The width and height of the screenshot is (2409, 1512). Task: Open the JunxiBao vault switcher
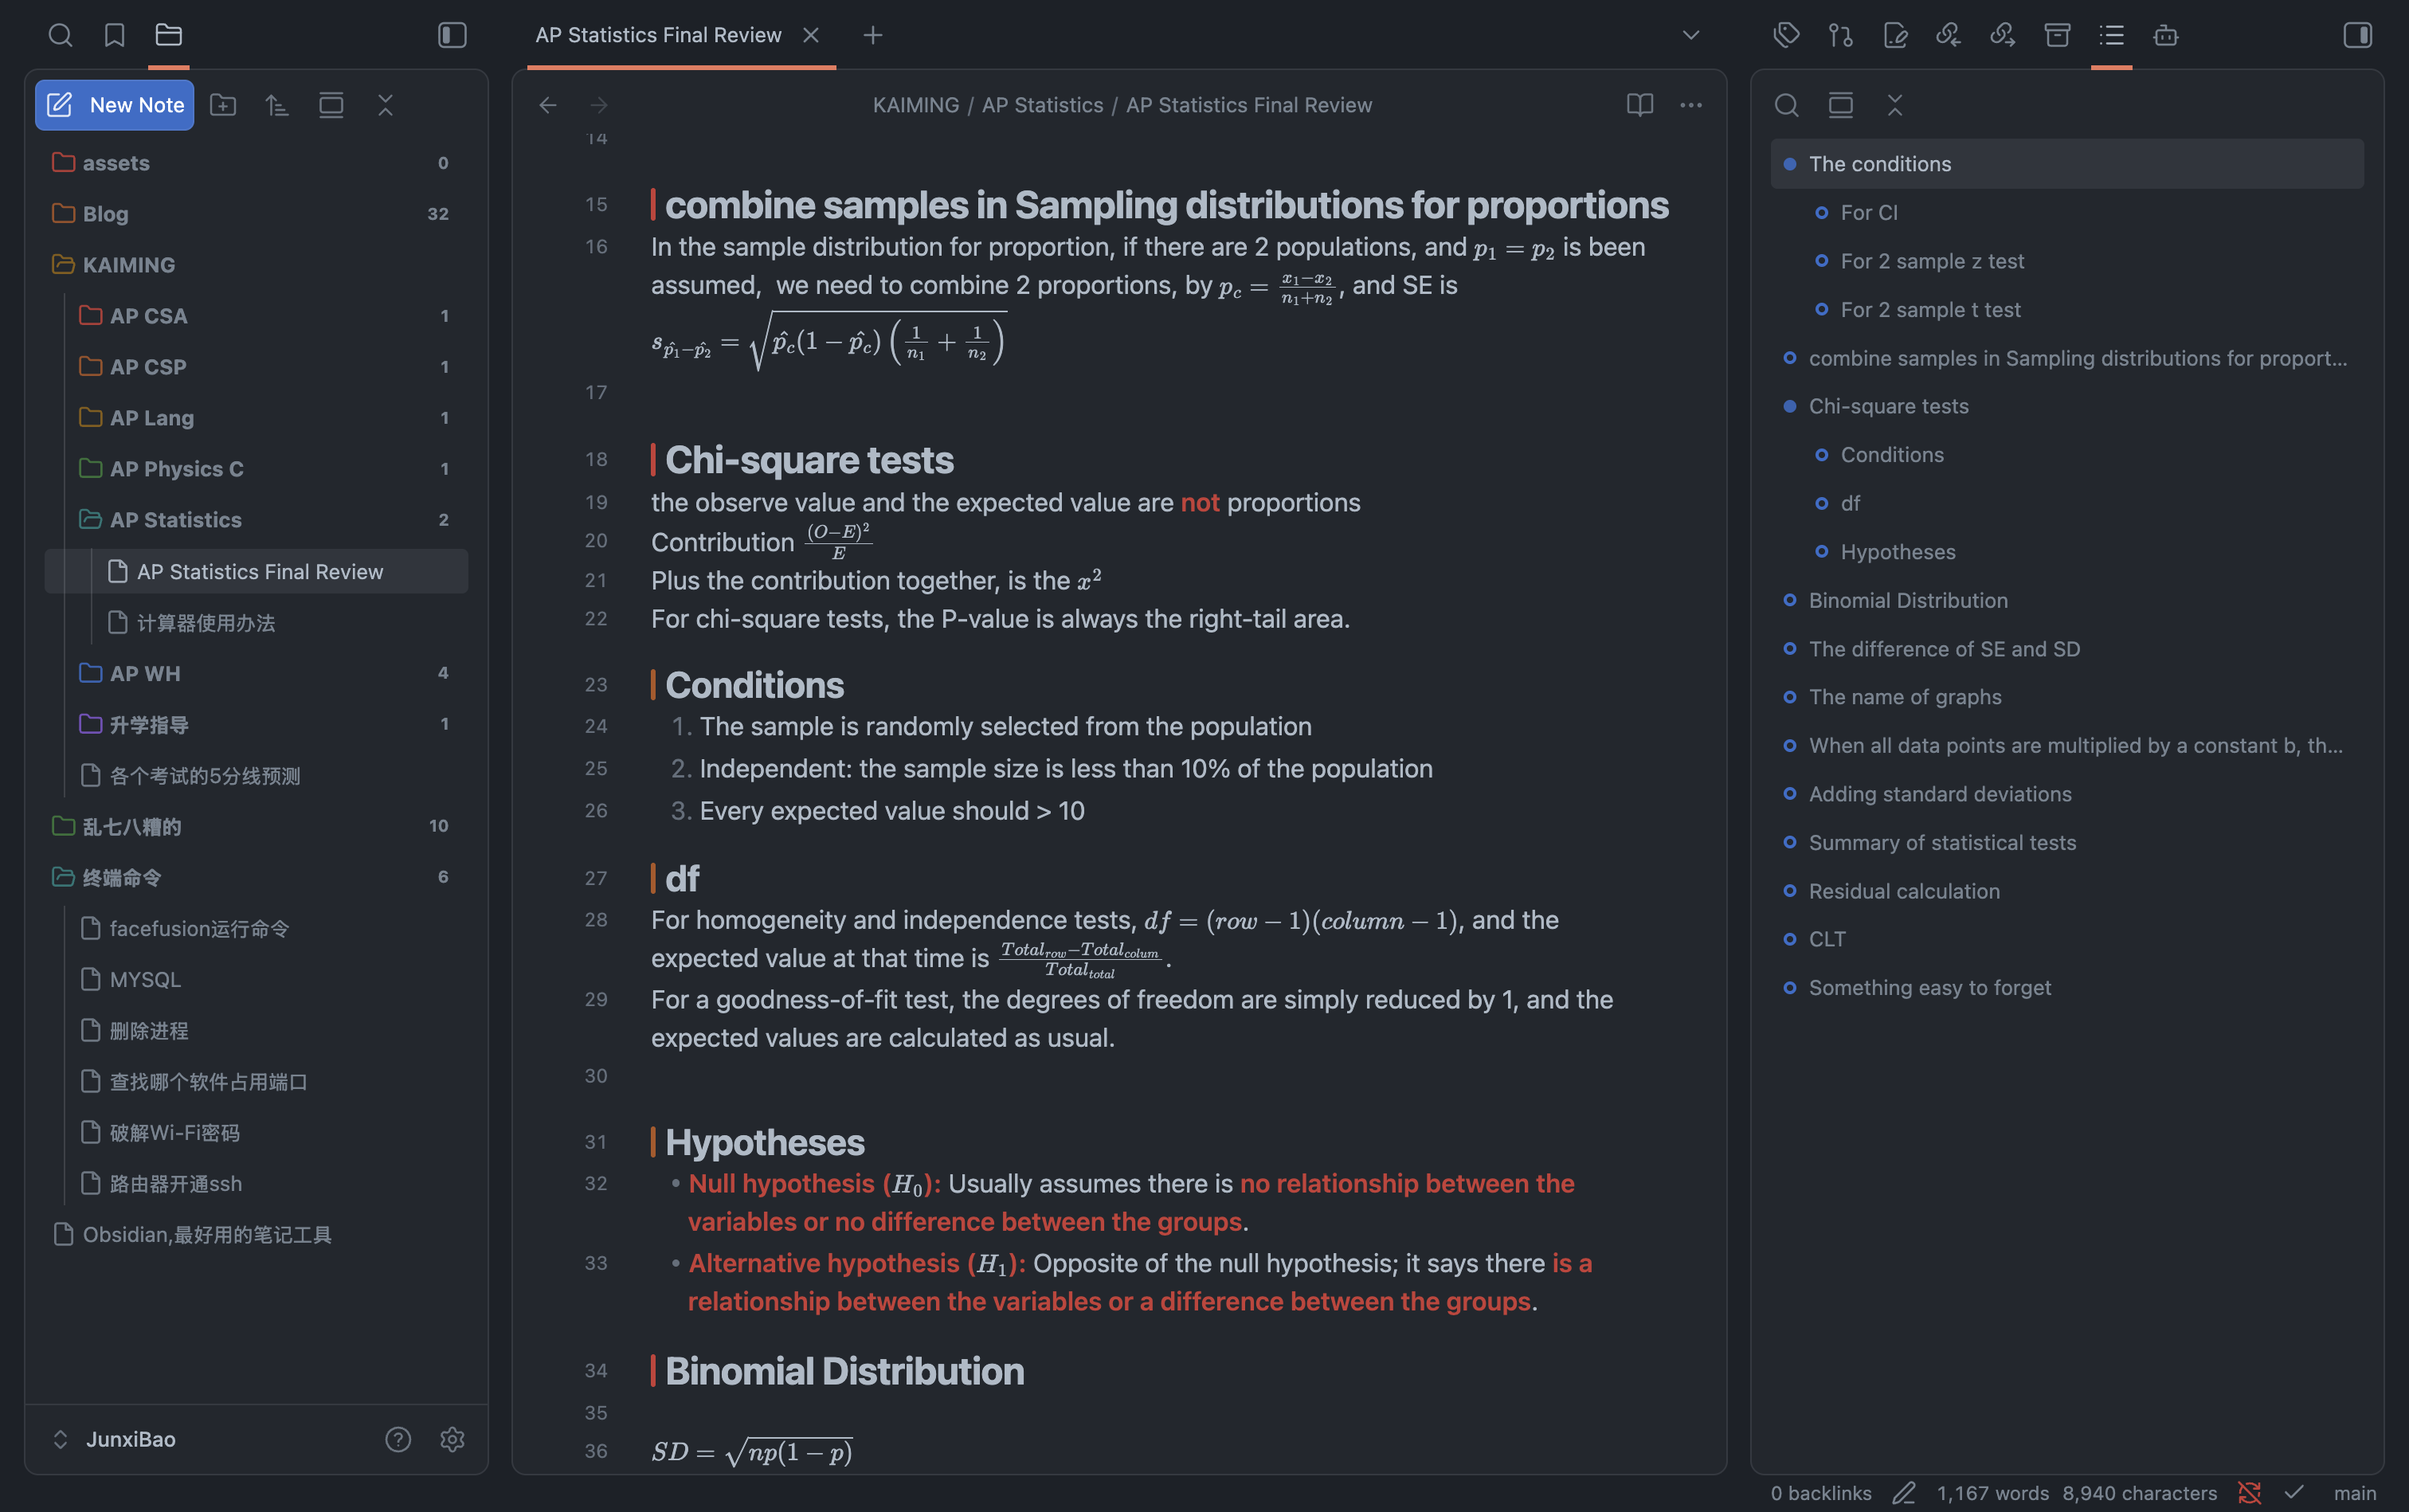click(130, 1439)
